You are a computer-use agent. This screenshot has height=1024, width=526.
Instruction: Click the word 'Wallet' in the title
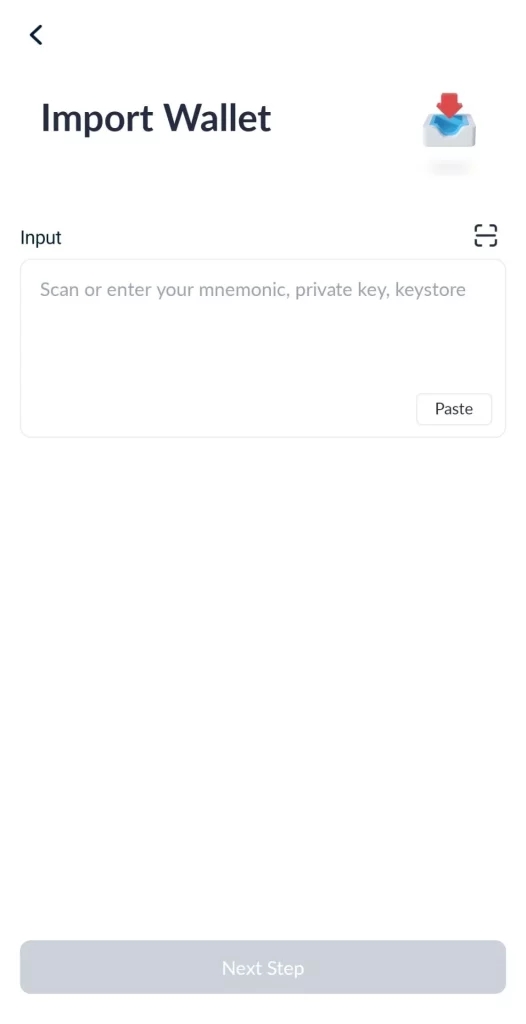tap(217, 118)
